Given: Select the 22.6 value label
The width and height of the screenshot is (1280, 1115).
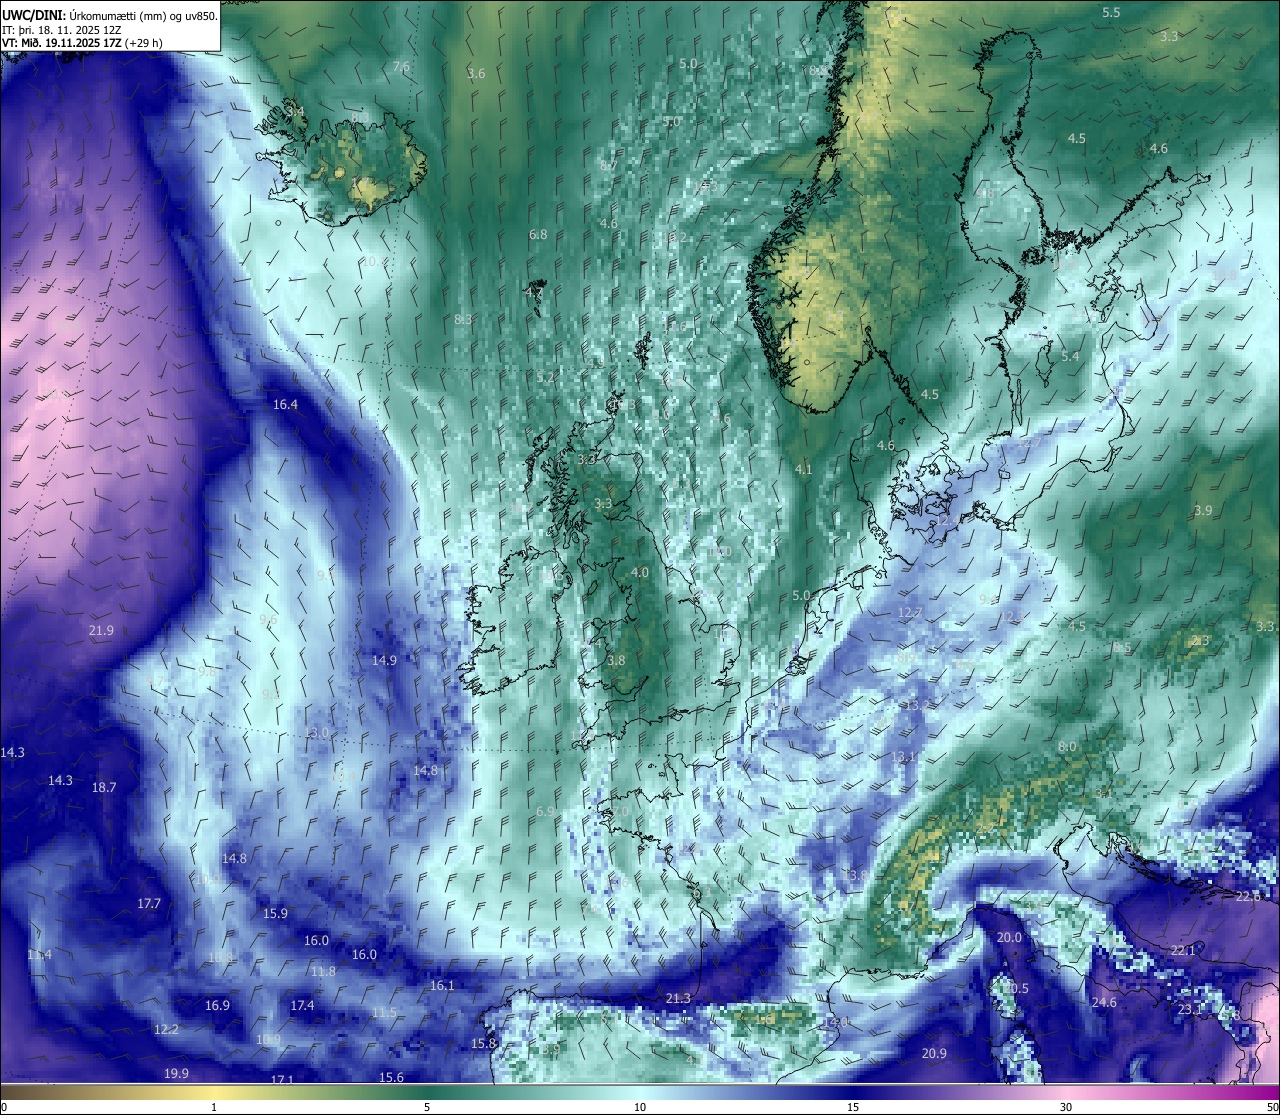Looking at the screenshot, I should tap(1248, 897).
